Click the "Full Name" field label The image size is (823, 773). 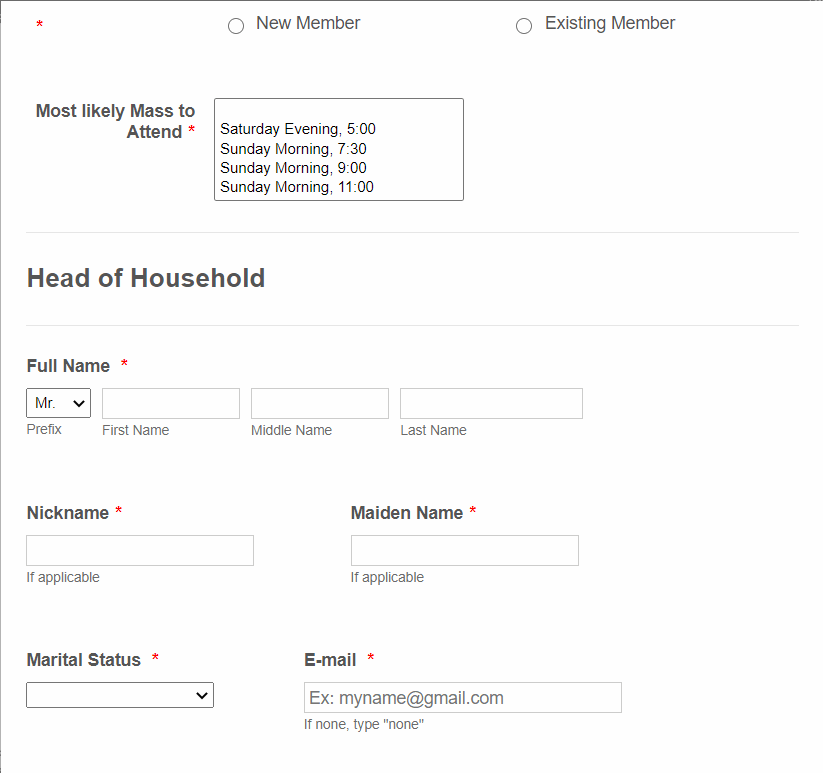pos(68,366)
